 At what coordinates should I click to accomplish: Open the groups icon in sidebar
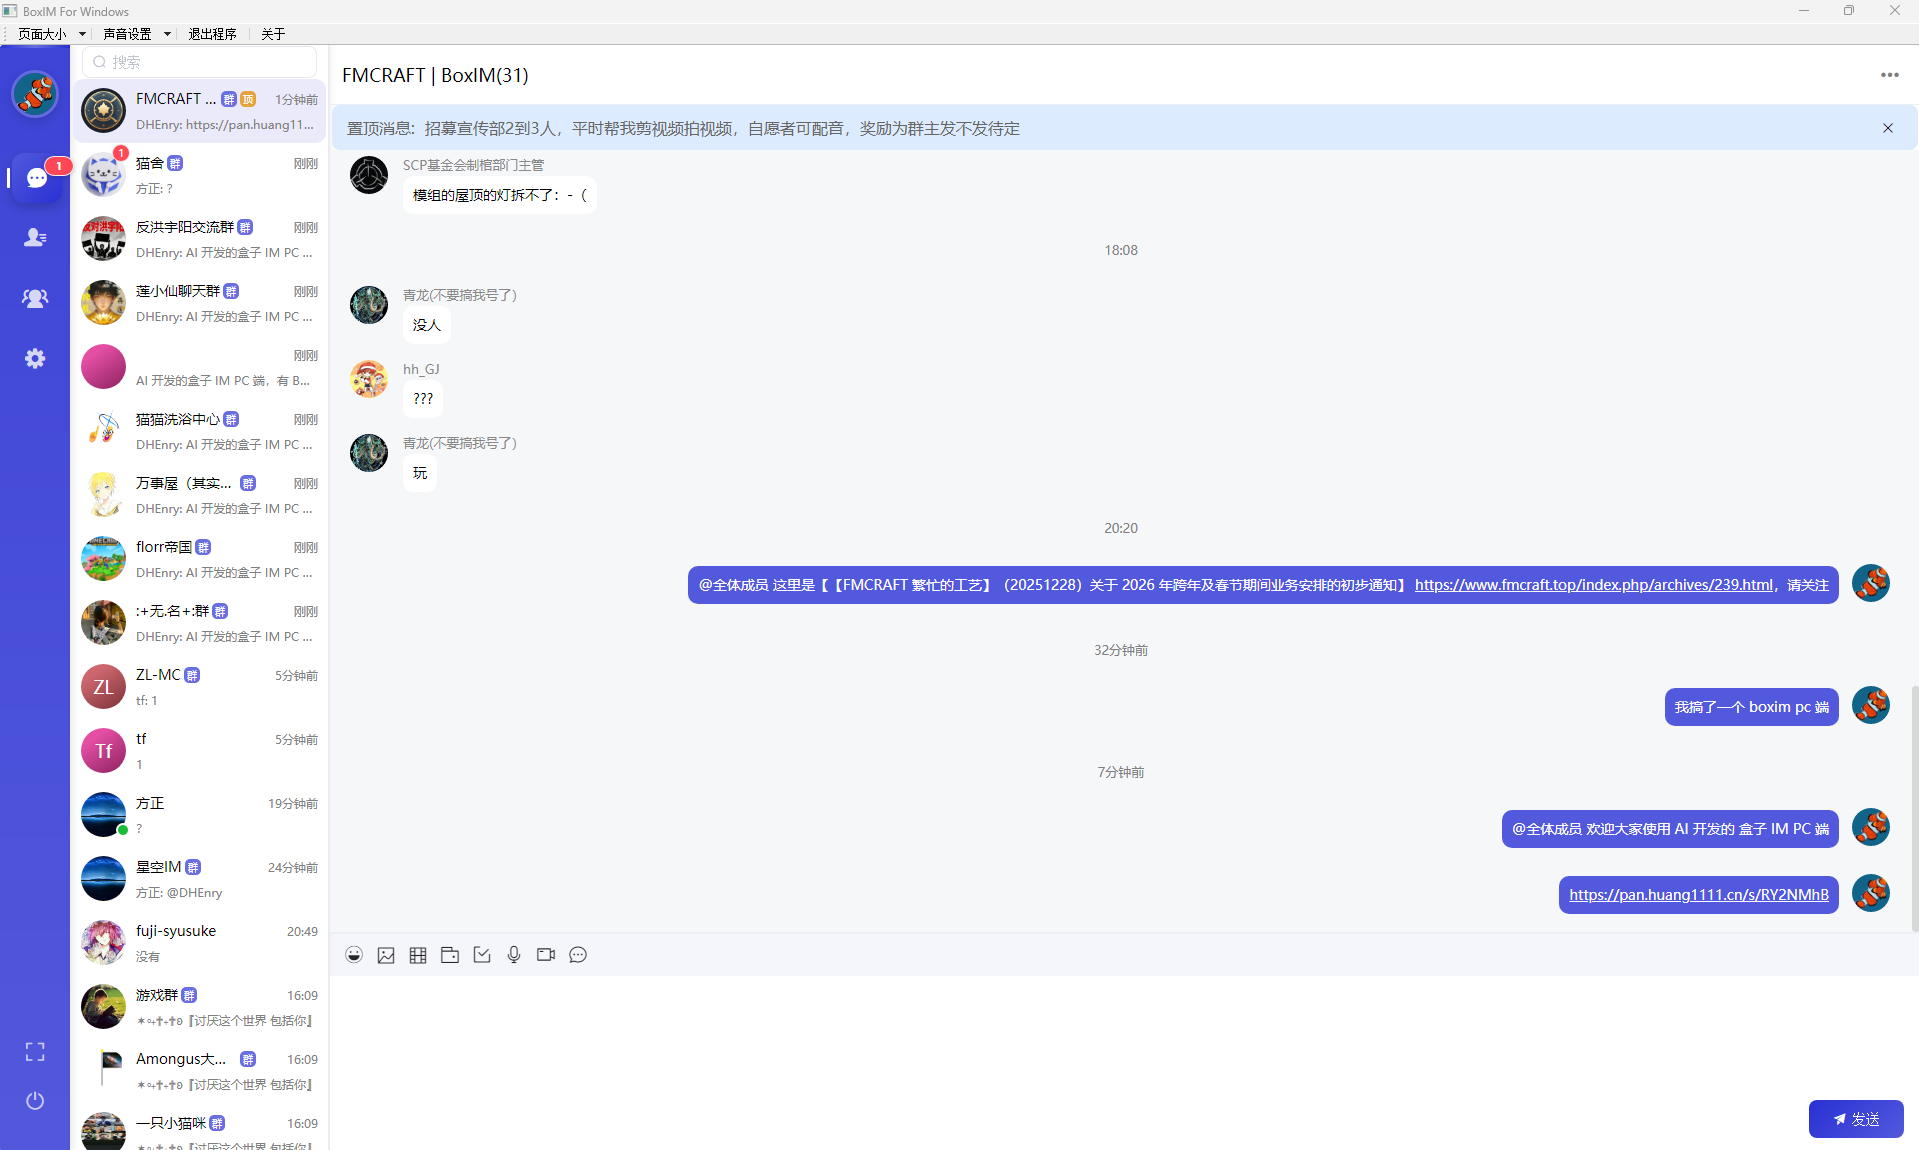click(35, 298)
